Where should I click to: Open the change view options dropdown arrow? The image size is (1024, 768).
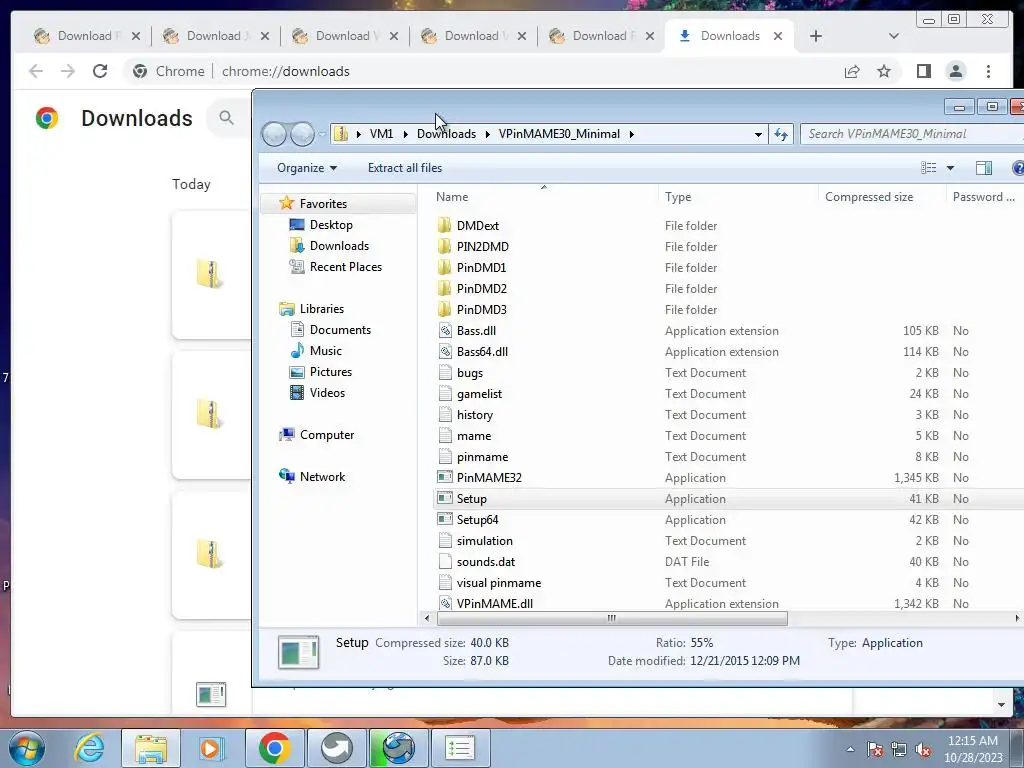[x=950, y=168]
